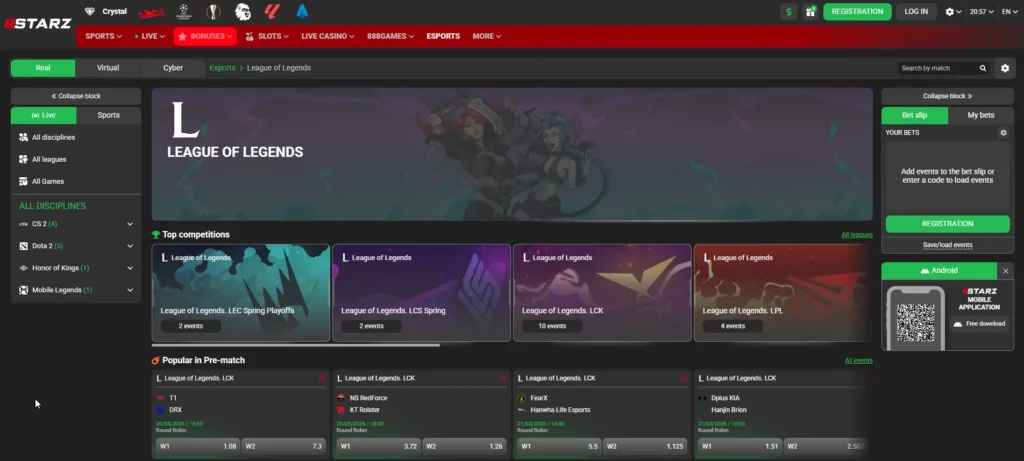Follow the Esports breadcrumb link
The width and height of the screenshot is (1024, 461).
click(222, 68)
